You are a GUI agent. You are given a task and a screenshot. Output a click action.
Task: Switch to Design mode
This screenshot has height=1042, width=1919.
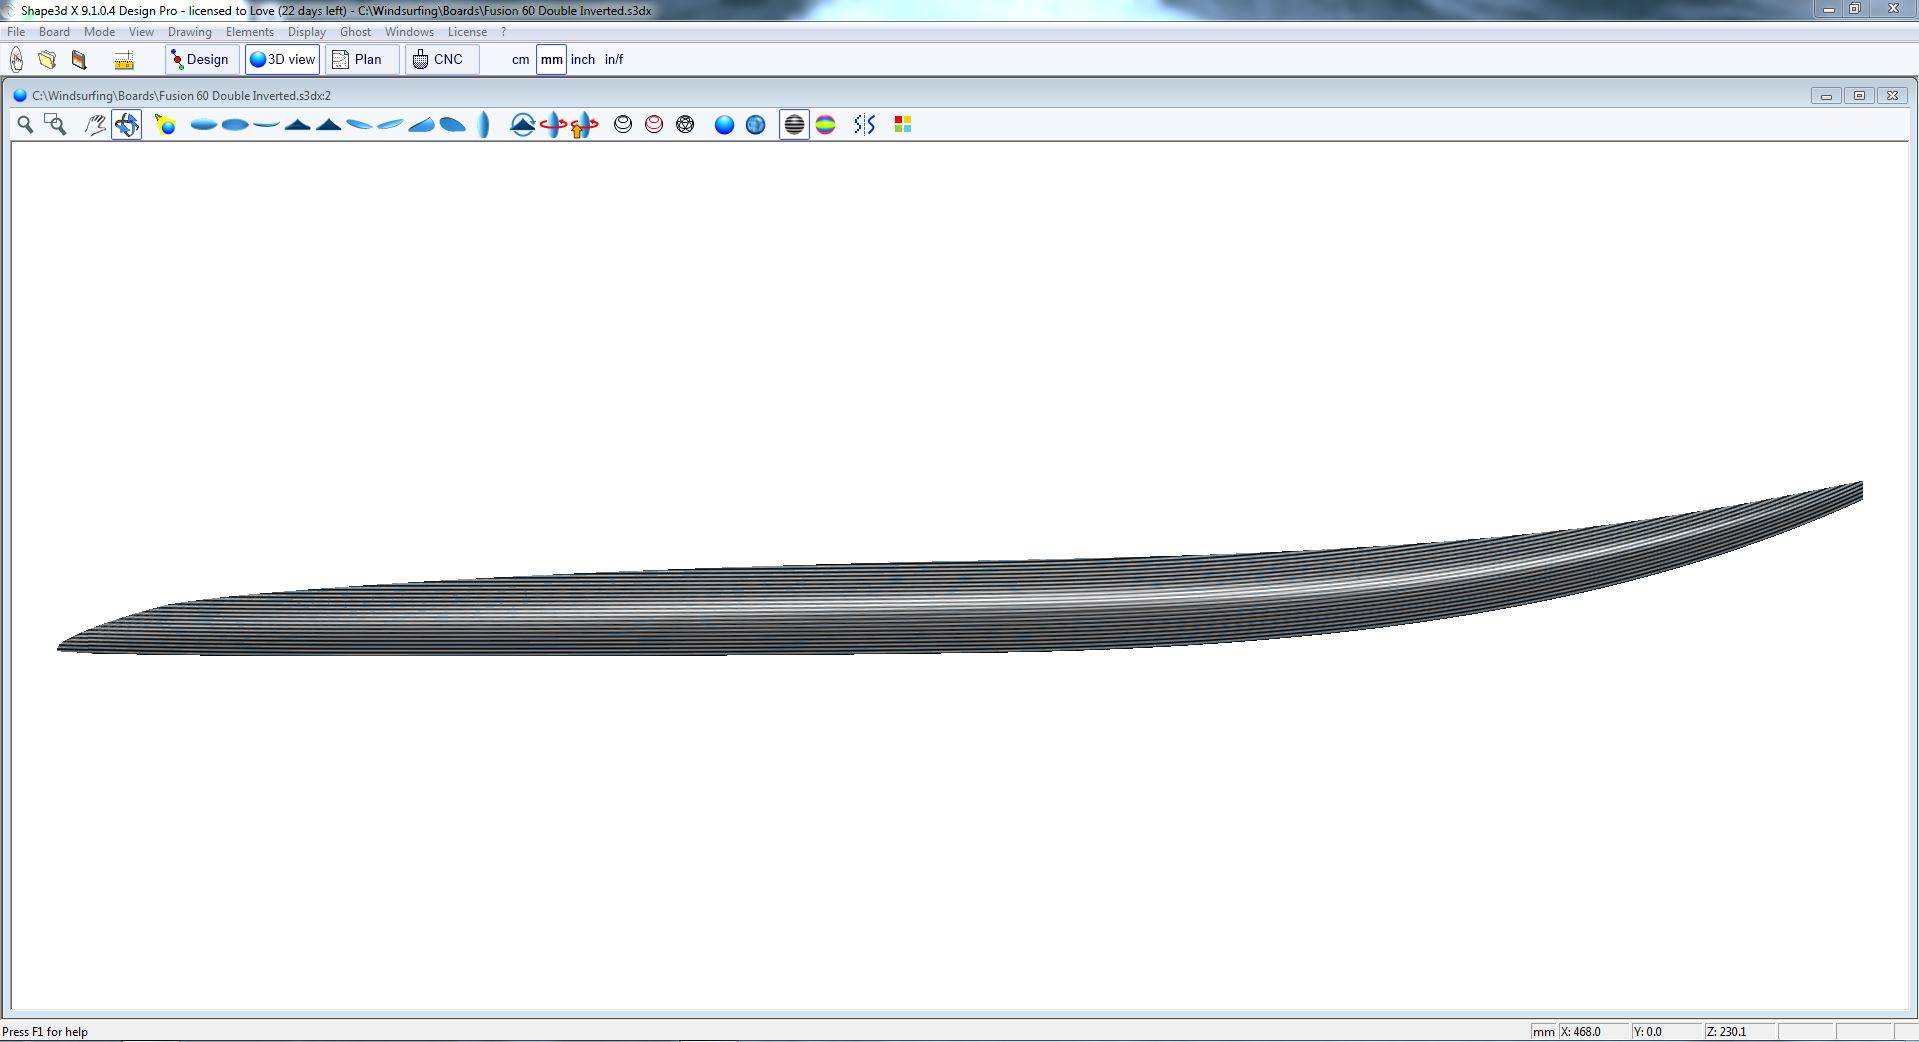click(201, 60)
